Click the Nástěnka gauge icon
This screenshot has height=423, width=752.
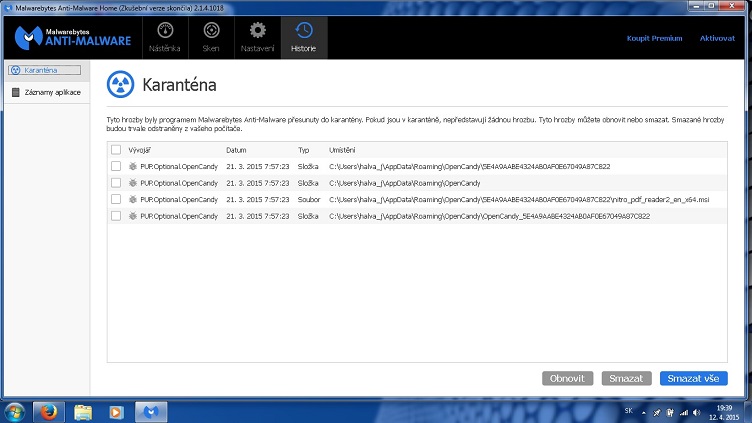point(165,30)
